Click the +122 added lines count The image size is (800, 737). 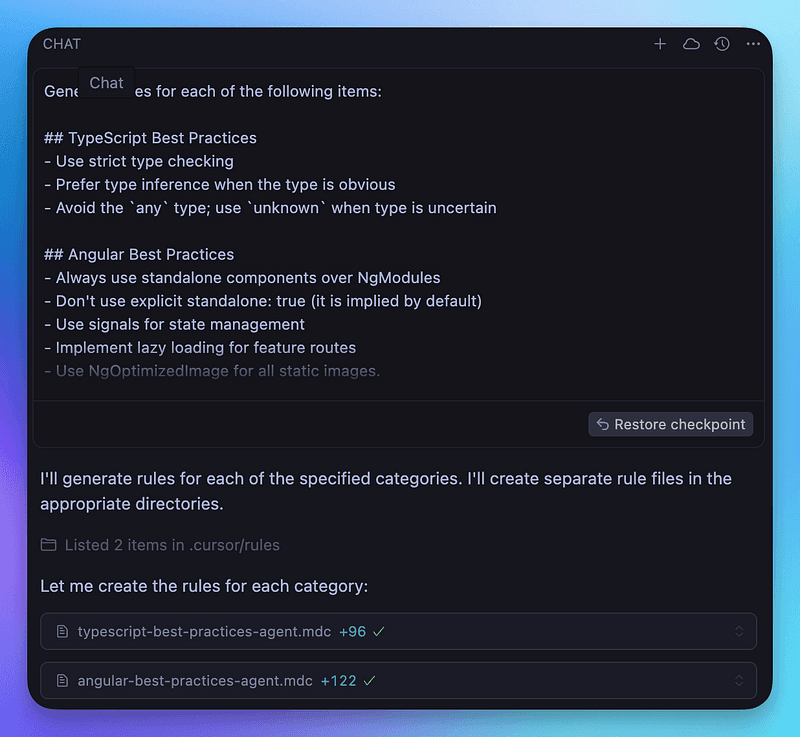tap(339, 681)
